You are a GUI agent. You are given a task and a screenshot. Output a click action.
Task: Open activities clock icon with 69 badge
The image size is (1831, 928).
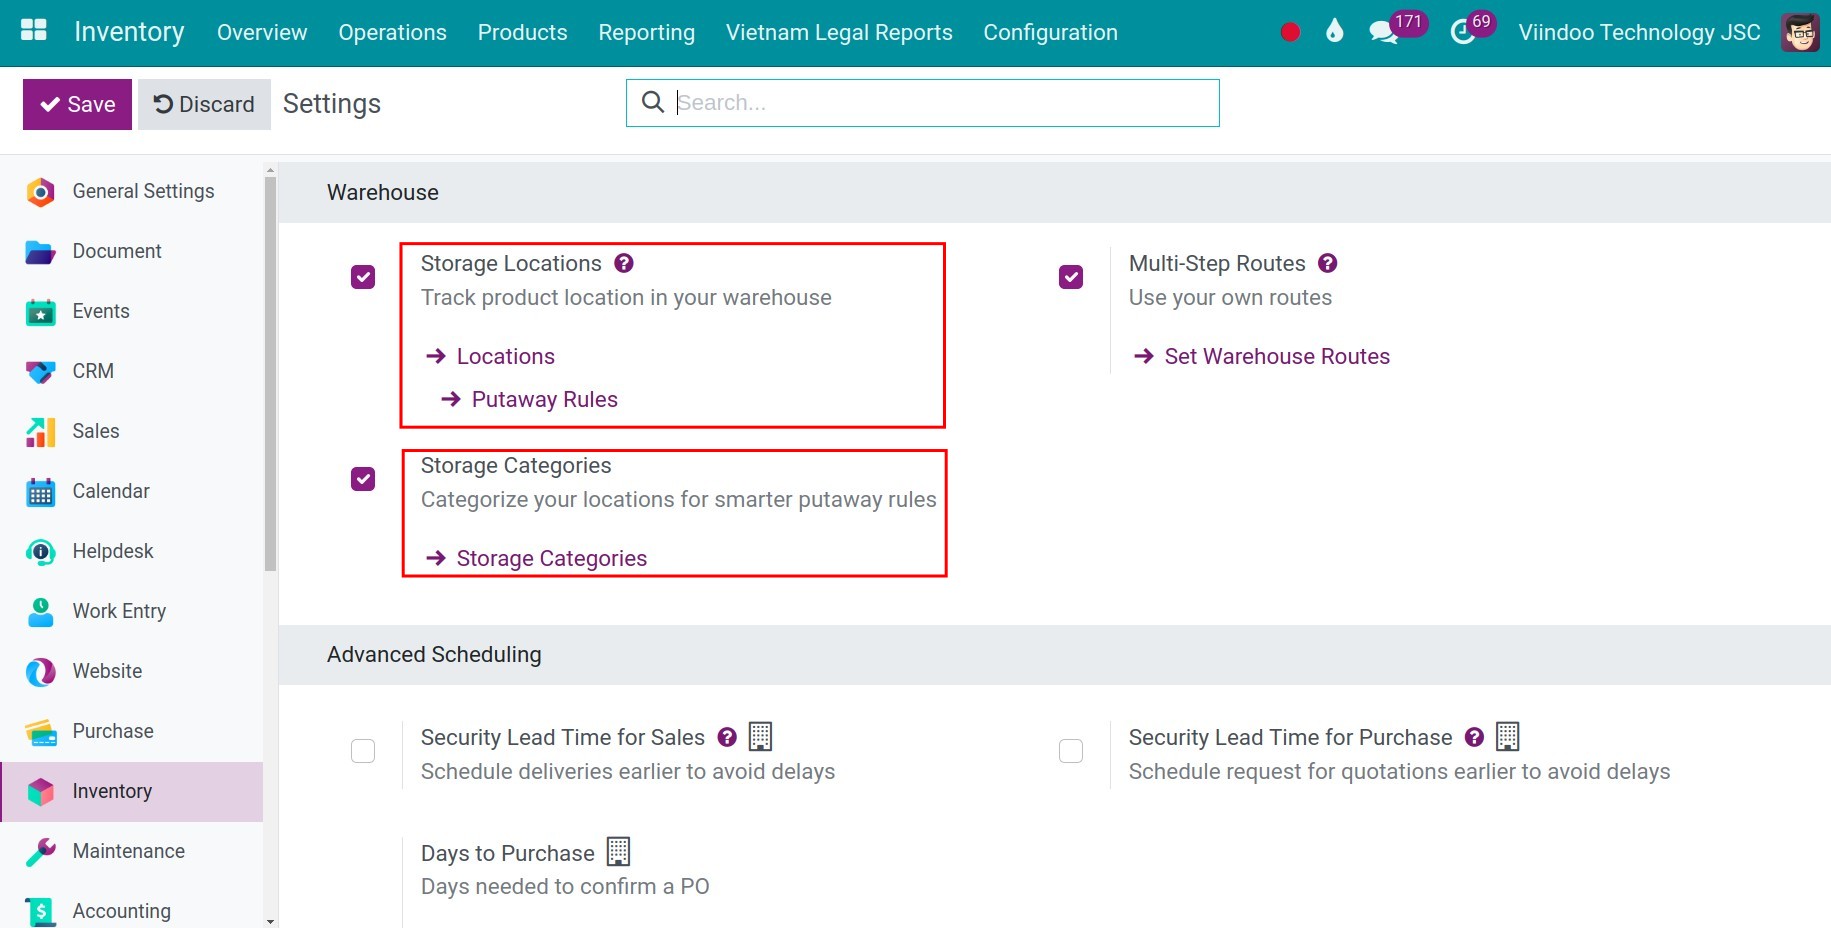pyautogui.click(x=1471, y=29)
